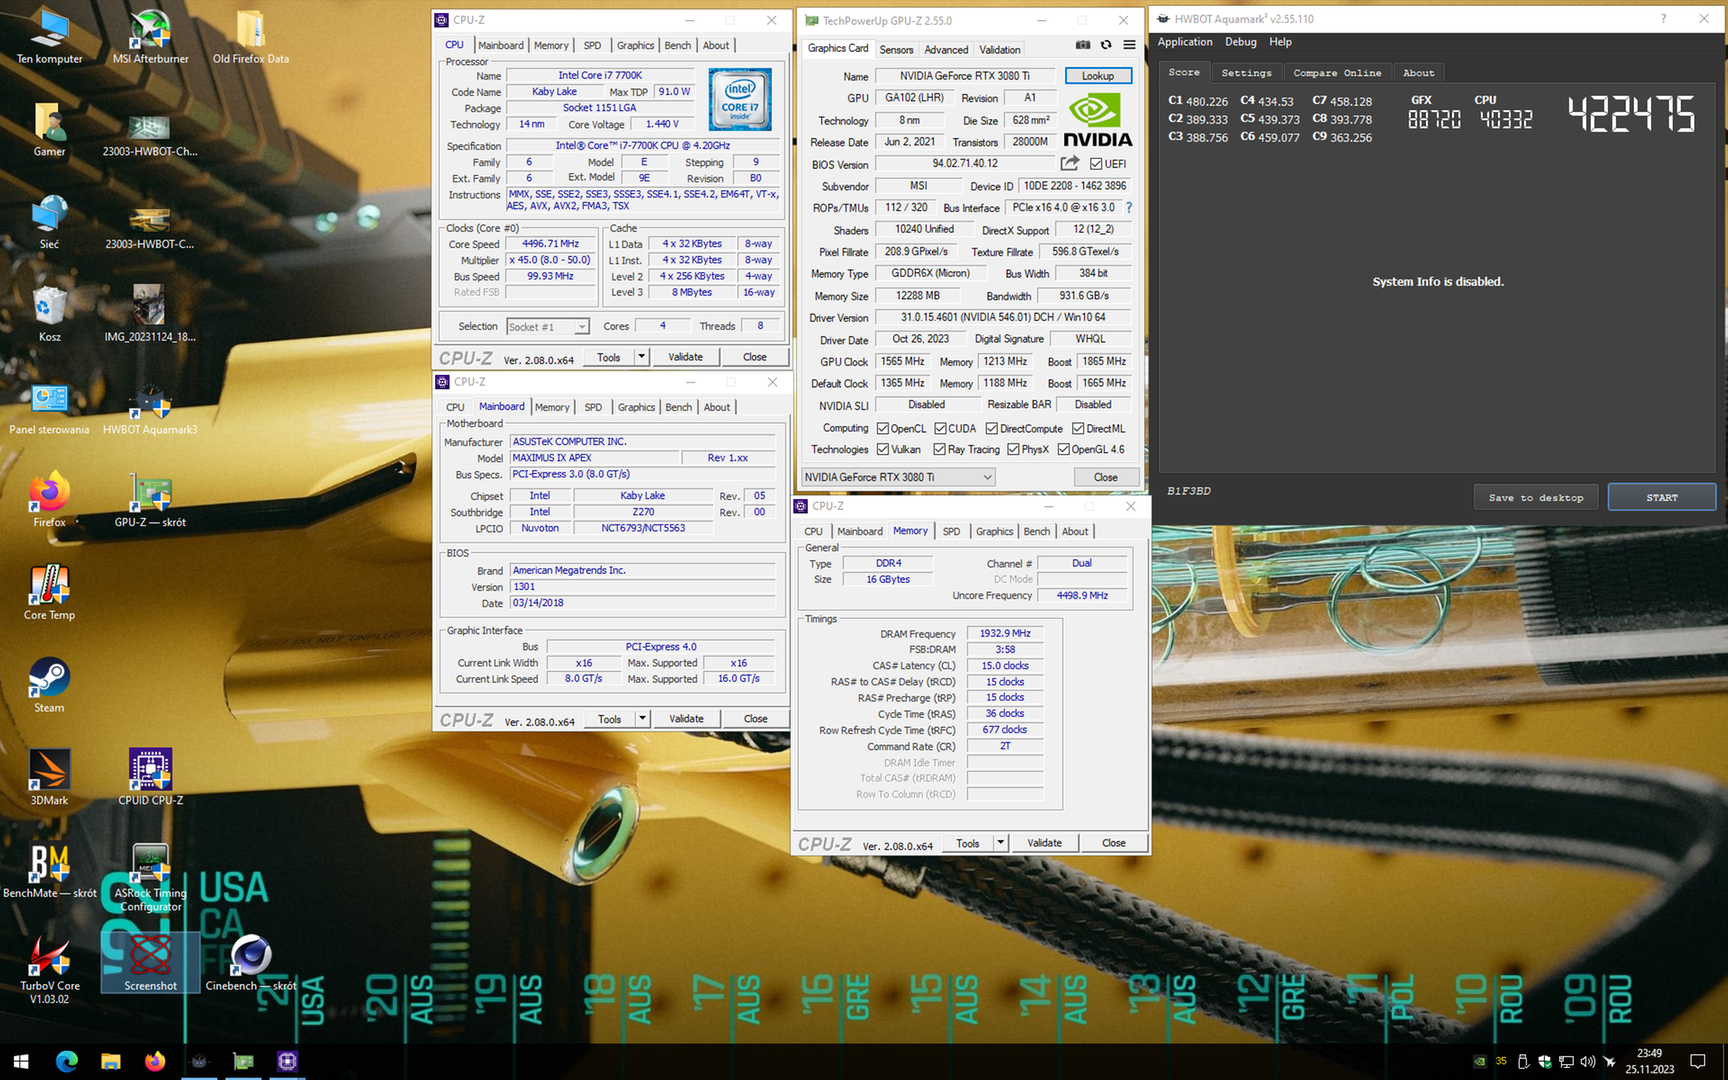Click the GPU-Z subvendor MSI field
This screenshot has height=1080, width=1728.
[918, 186]
